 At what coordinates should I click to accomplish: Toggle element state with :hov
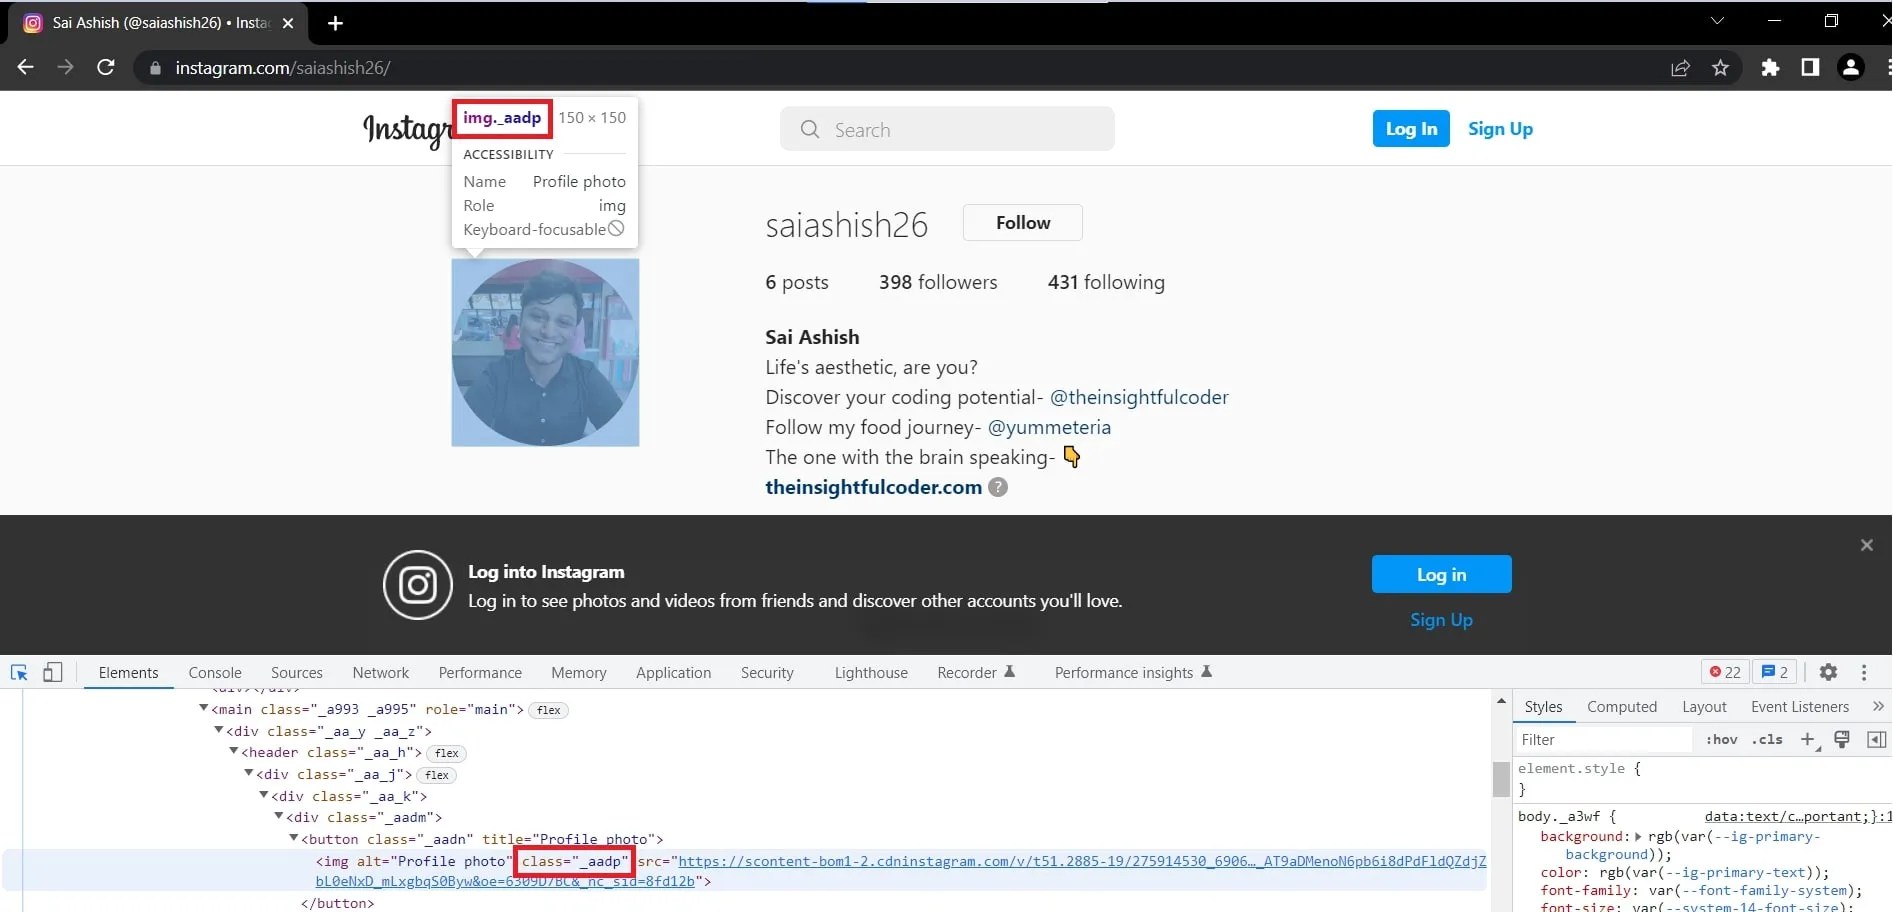coord(1722,739)
